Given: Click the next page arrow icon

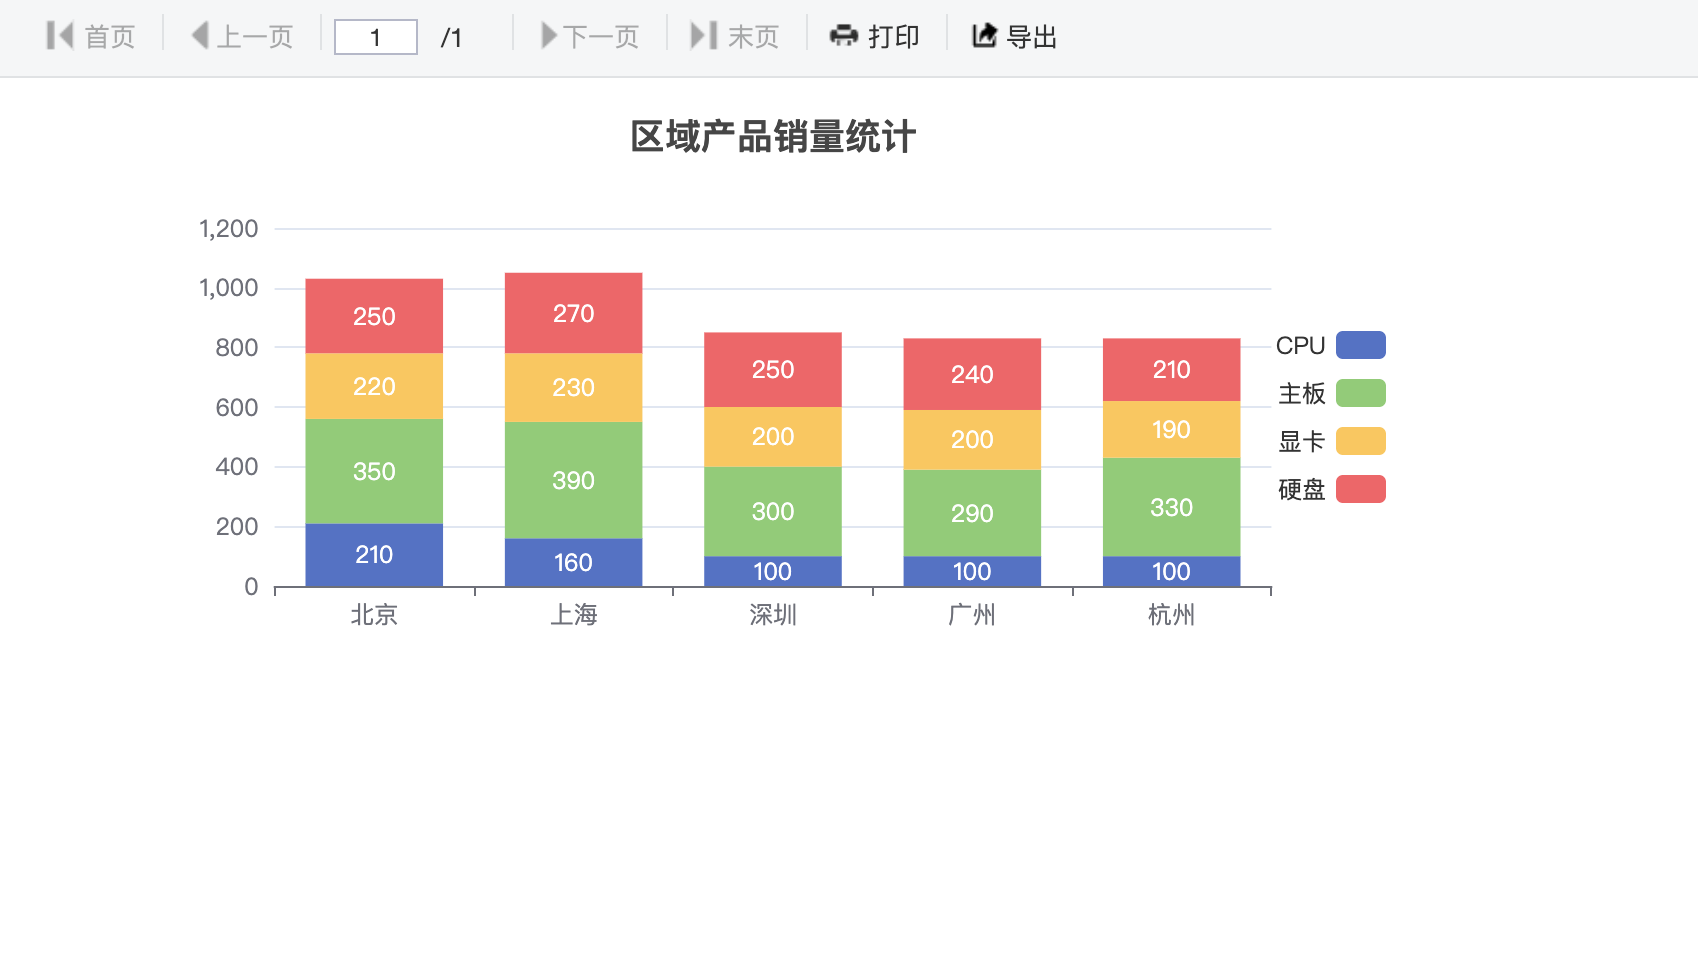Looking at the screenshot, I should [x=549, y=36].
